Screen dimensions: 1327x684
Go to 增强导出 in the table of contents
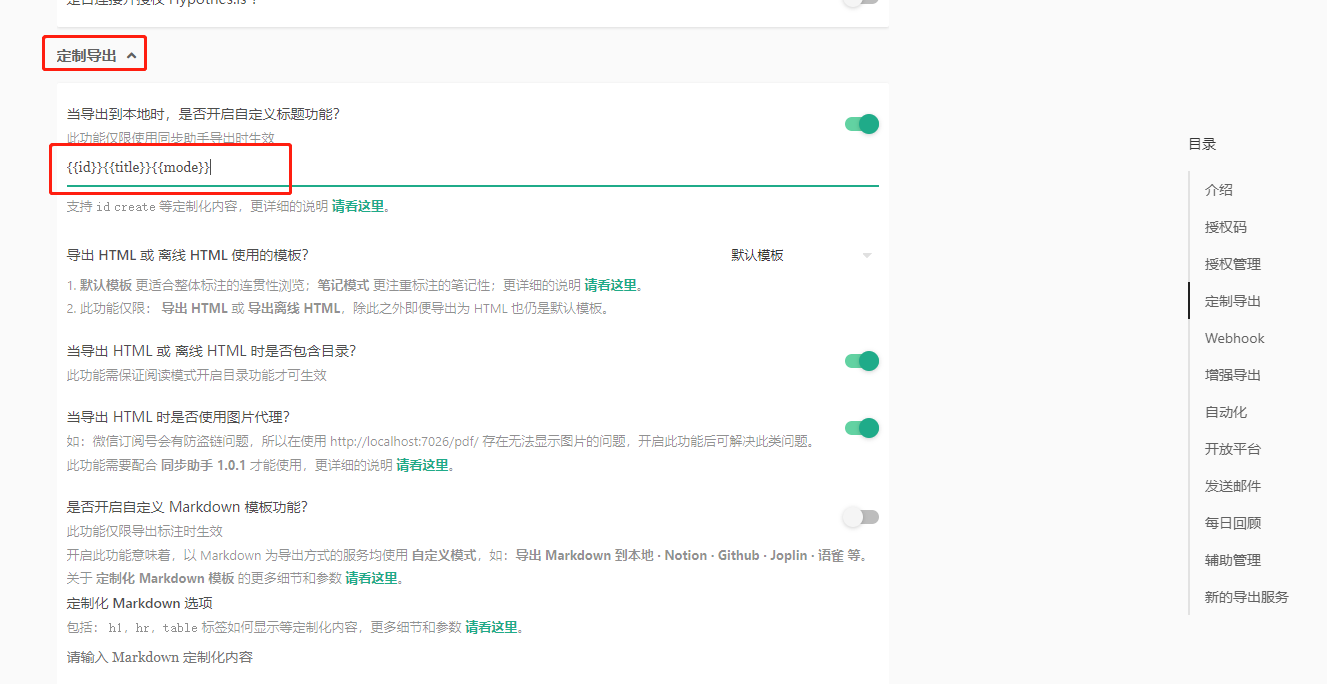1233,375
